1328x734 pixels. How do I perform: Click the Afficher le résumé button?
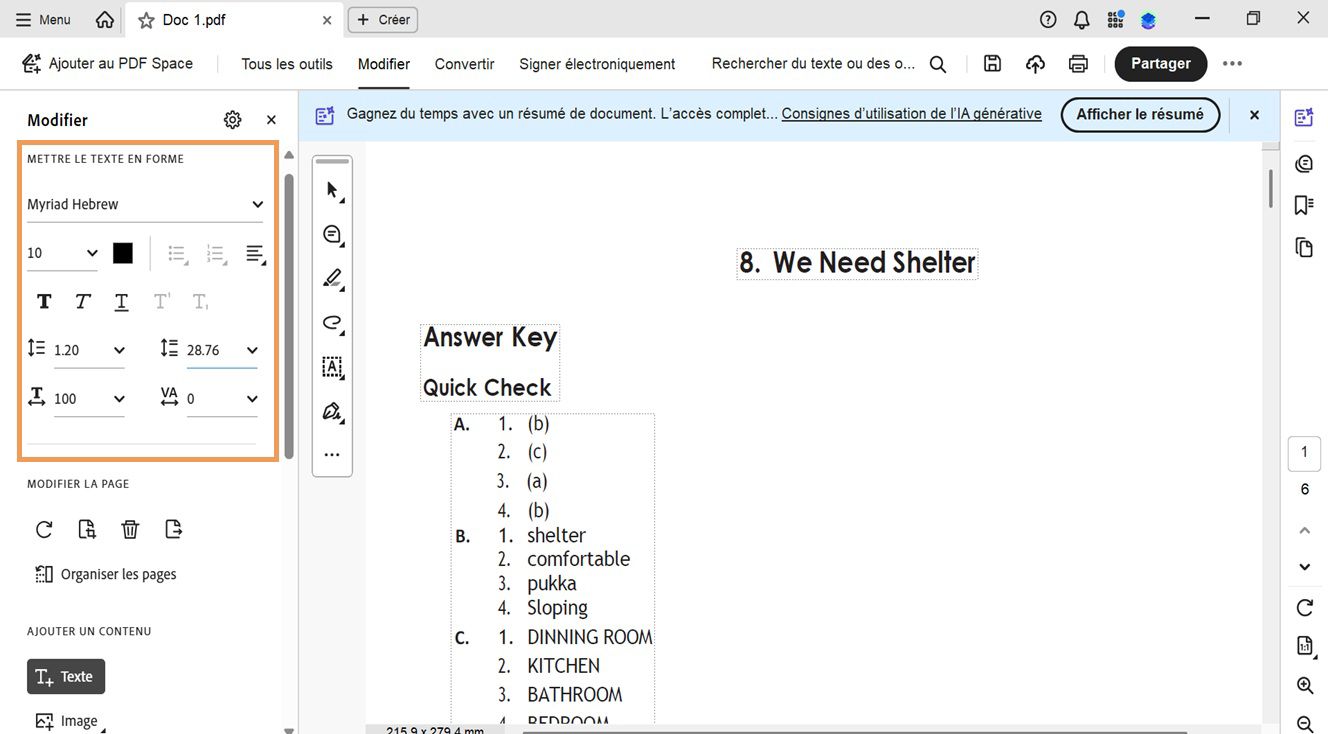pyautogui.click(x=1139, y=114)
